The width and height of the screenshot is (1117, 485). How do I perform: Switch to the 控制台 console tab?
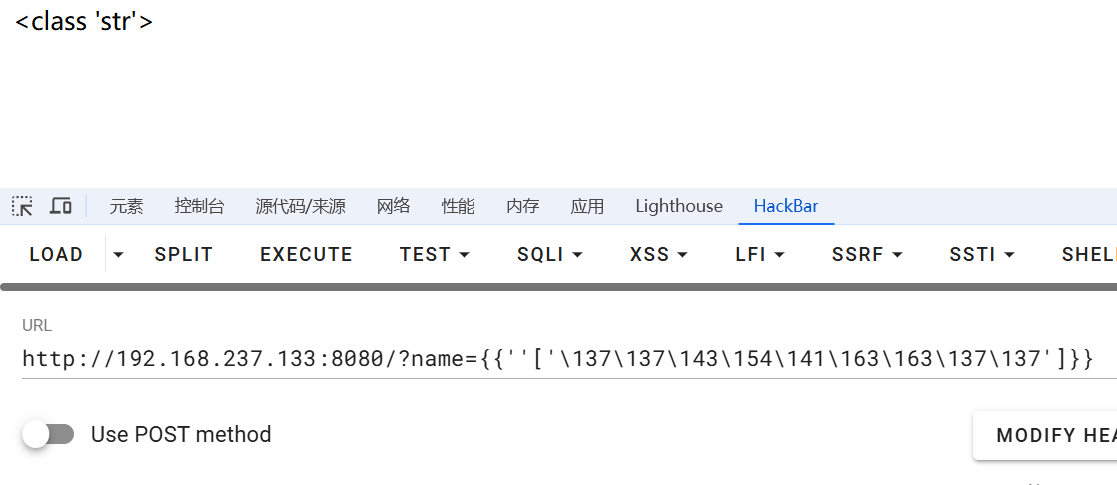coord(199,206)
